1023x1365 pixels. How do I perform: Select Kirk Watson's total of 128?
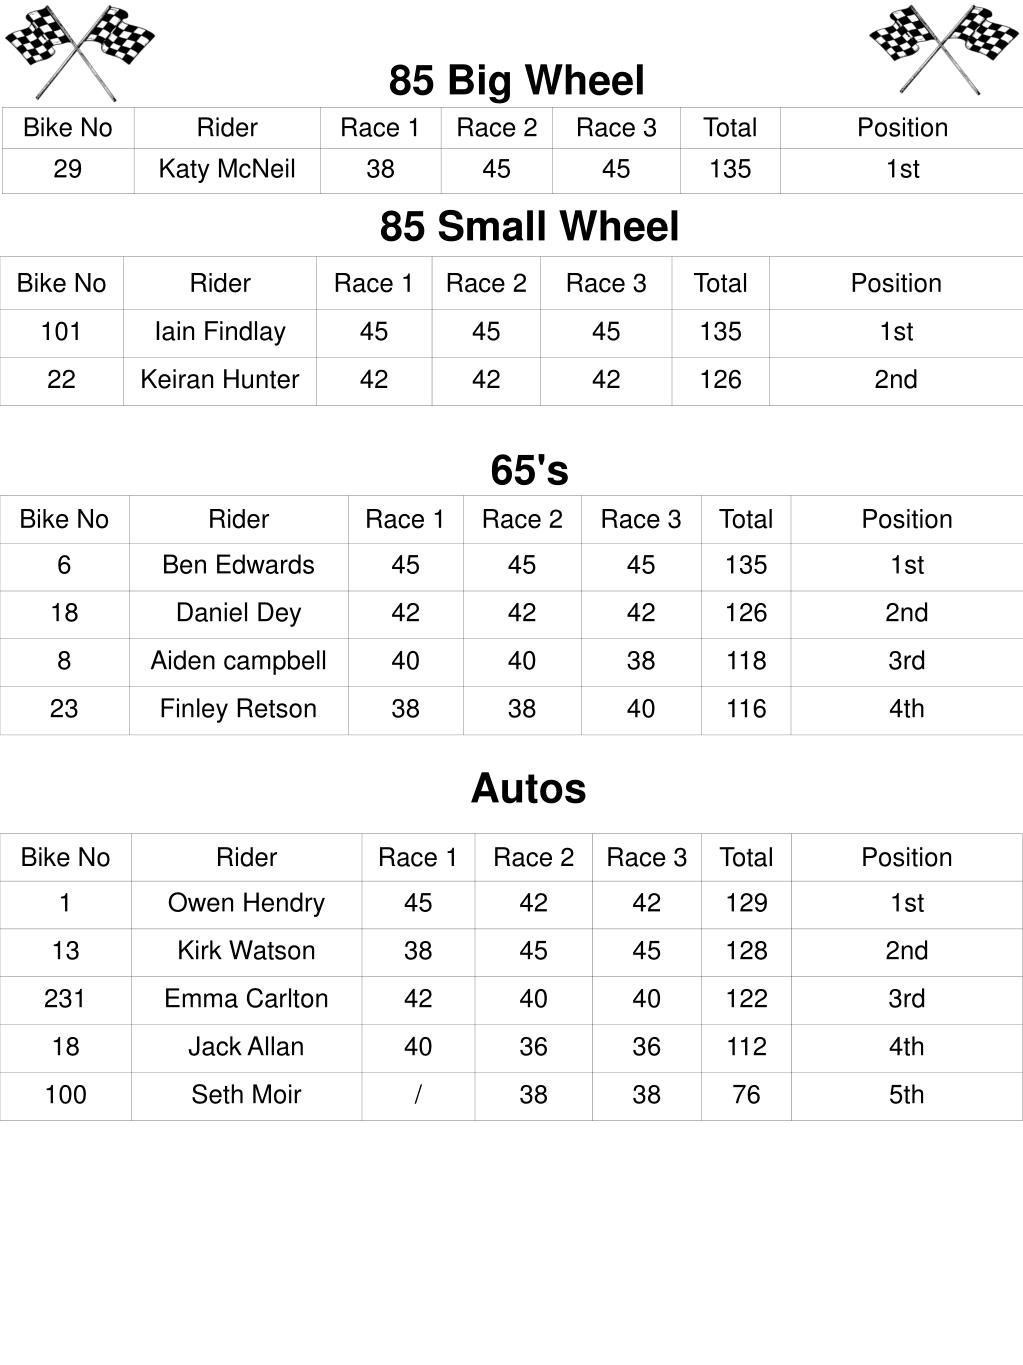[746, 952]
